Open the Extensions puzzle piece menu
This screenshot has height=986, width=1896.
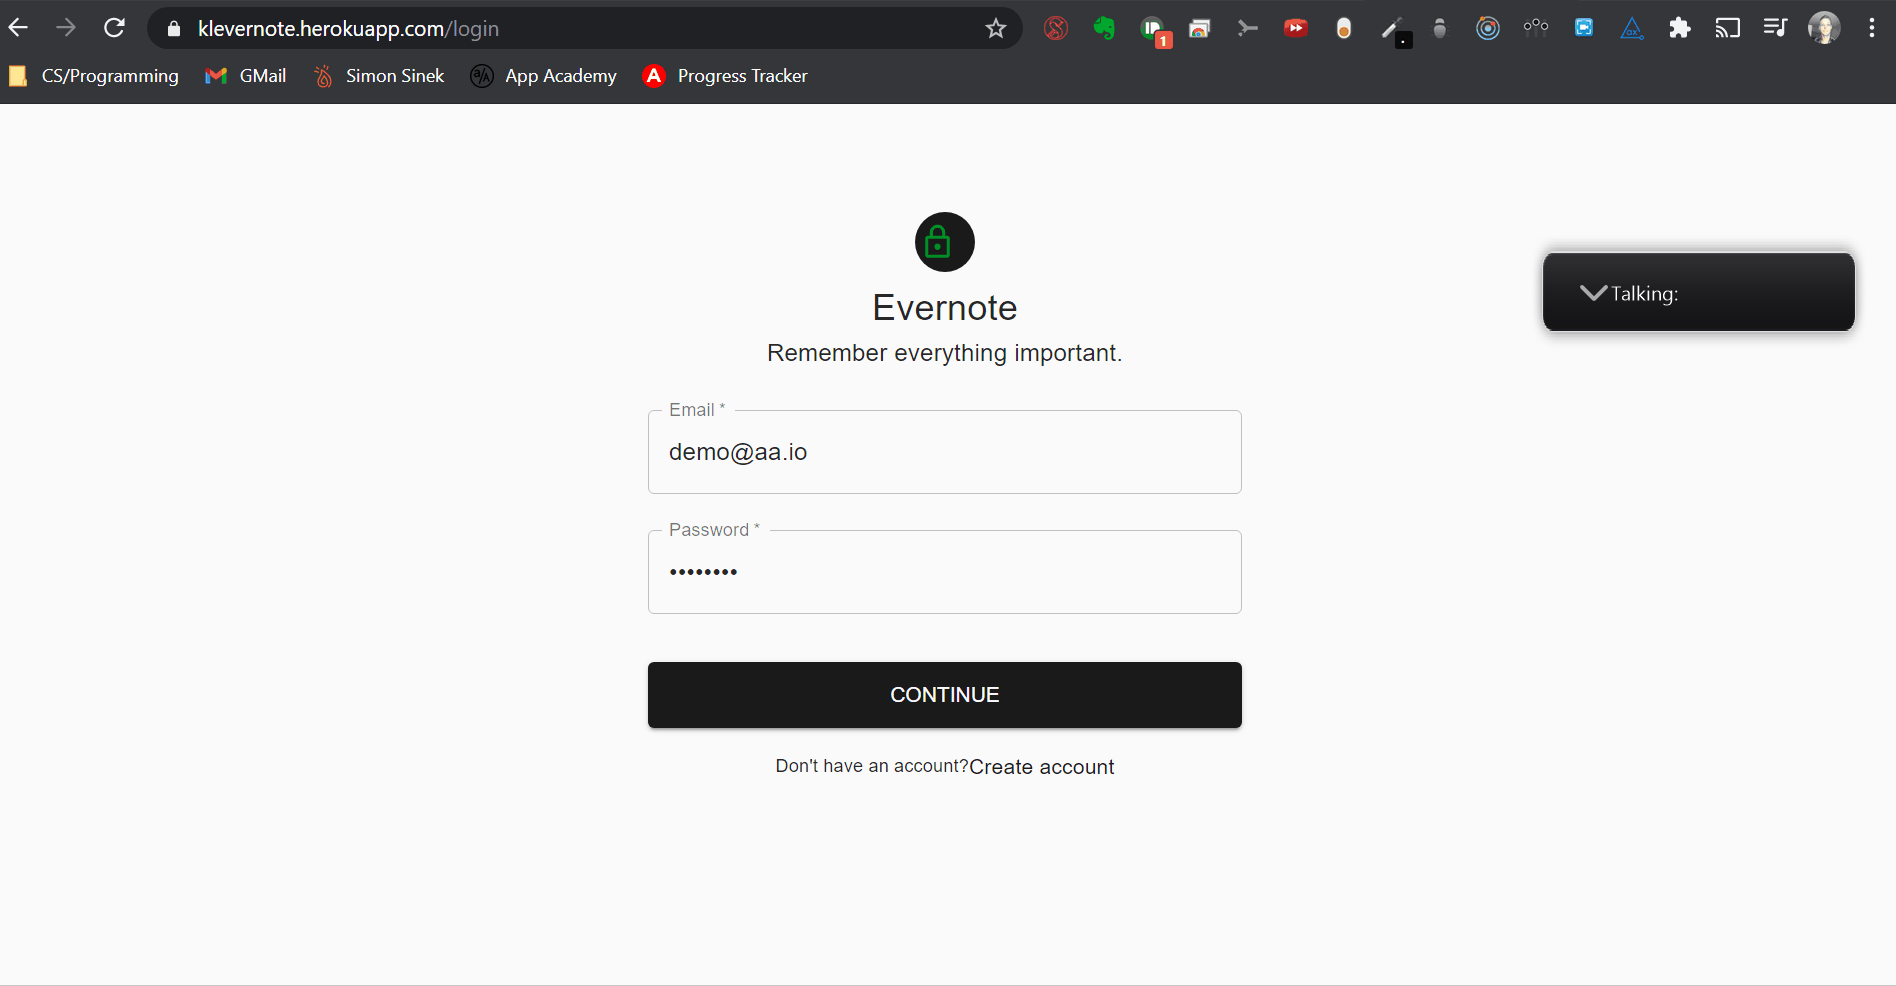click(x=1679, y=28)
